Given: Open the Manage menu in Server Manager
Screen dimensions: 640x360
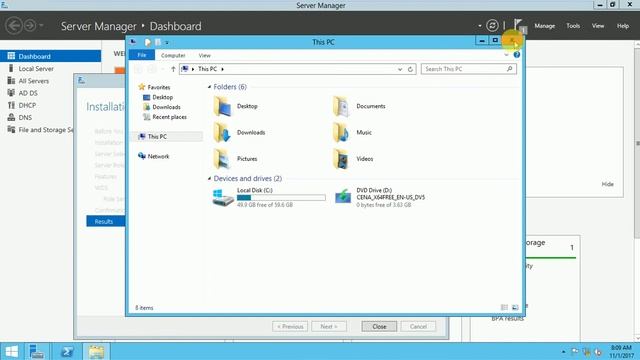Looking at the screenshot, I should pos(544,26).
